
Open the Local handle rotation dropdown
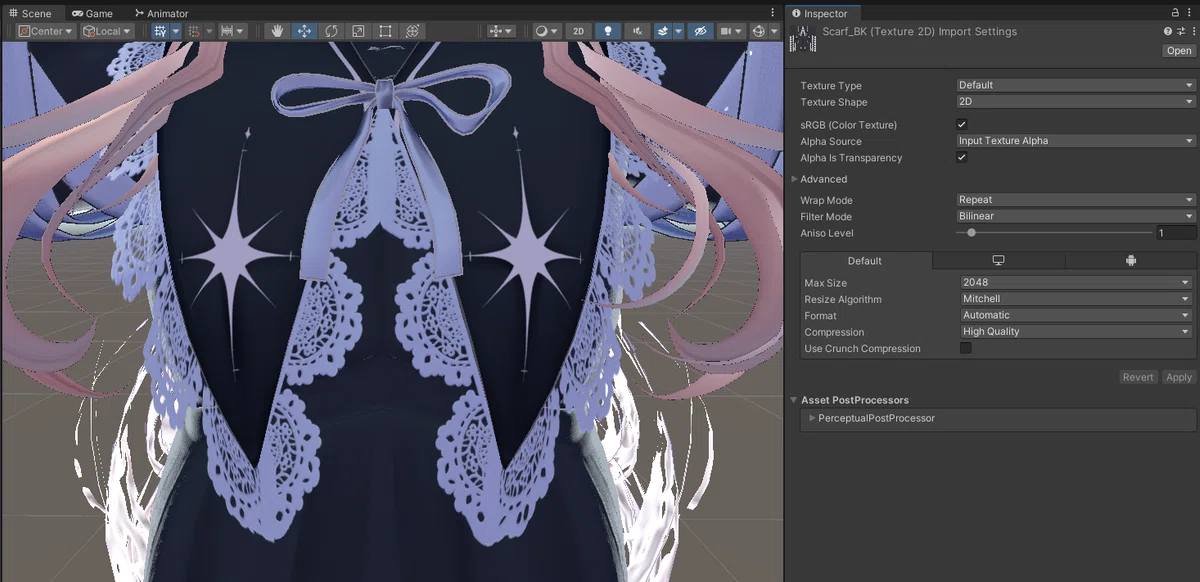pos(107,31)
